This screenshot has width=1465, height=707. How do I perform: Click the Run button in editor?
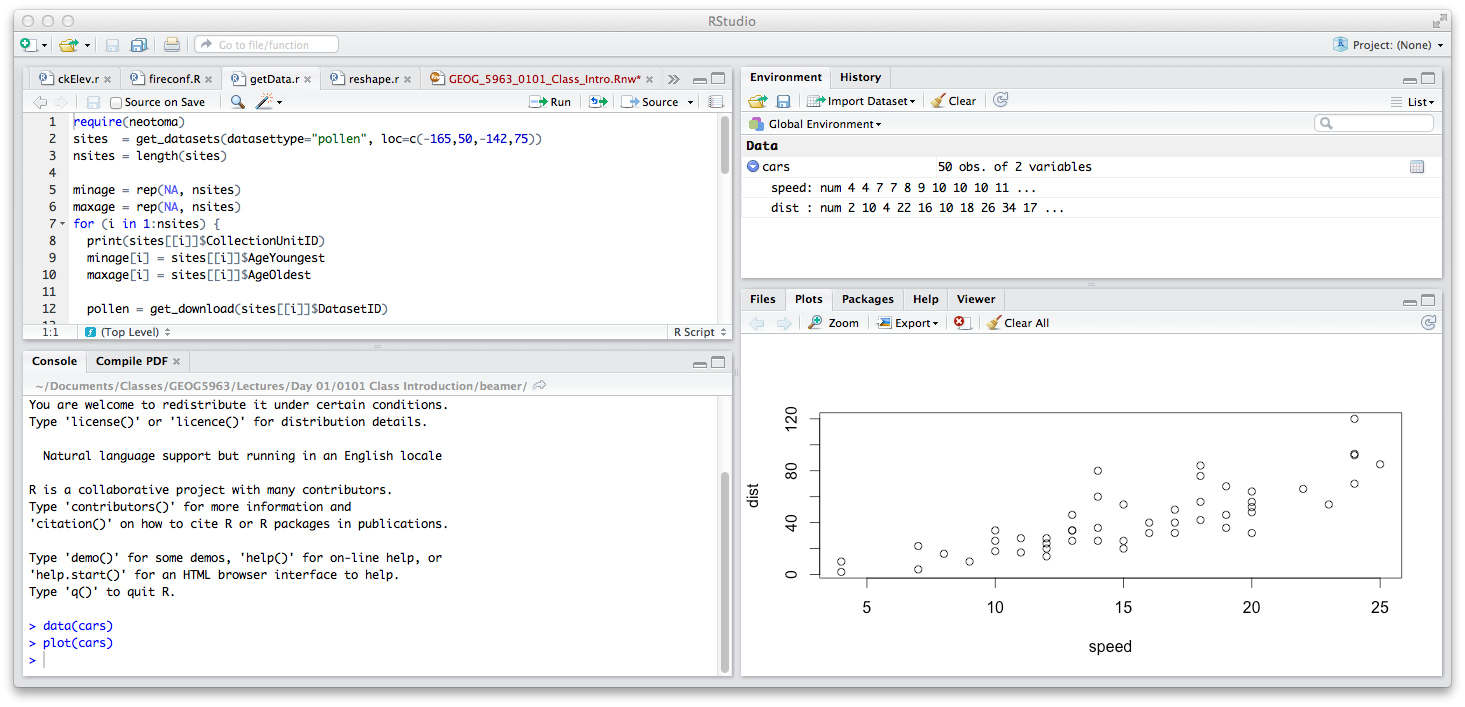pyautogui.click(x=551, y=102)
